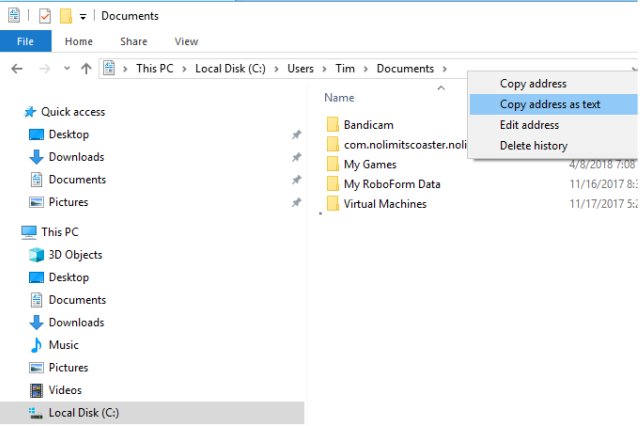Open Music under This PC
Screen dimensions: 640x426
pos(63,345)
